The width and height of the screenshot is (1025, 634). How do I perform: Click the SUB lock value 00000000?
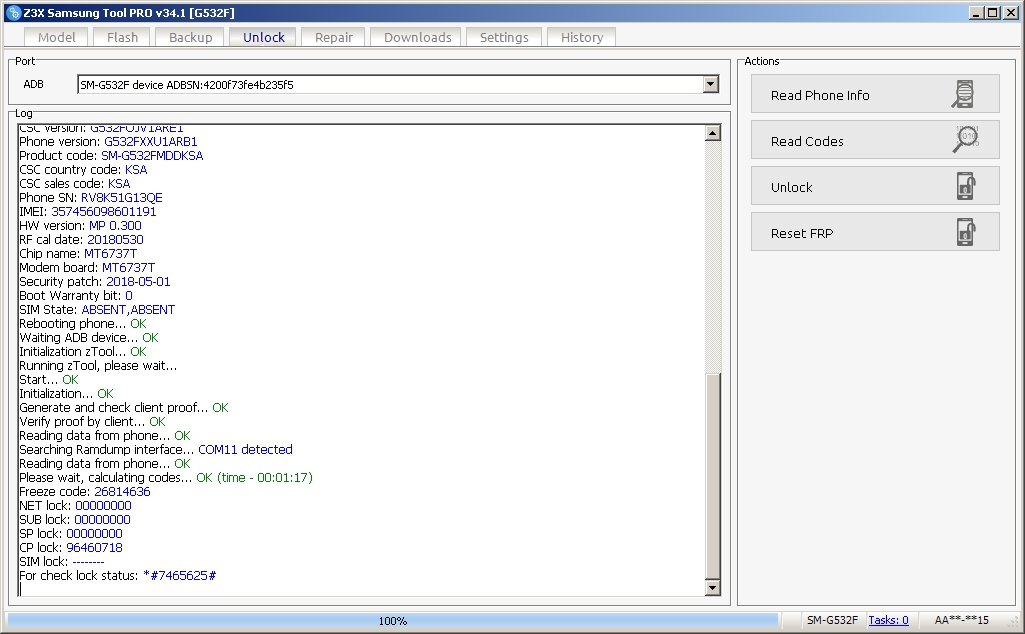[102, 520]
